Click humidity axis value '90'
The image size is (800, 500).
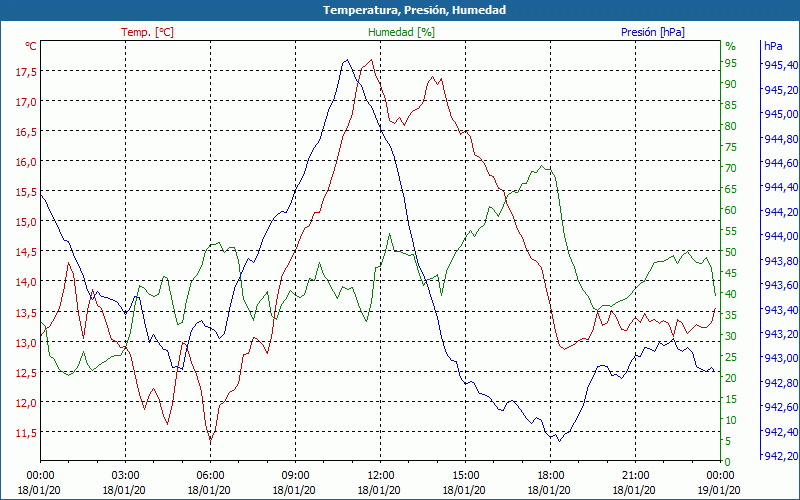tap(731, 84)
